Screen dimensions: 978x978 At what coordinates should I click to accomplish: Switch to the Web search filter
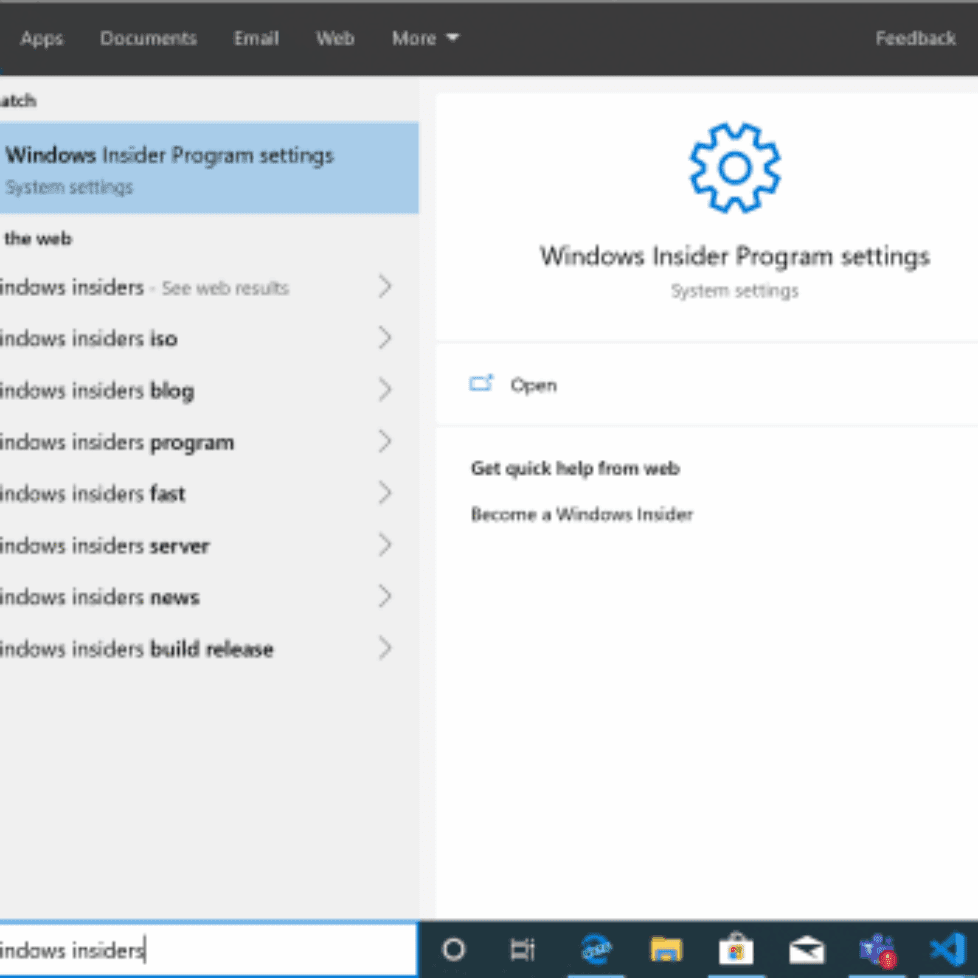tap(335, 38)
